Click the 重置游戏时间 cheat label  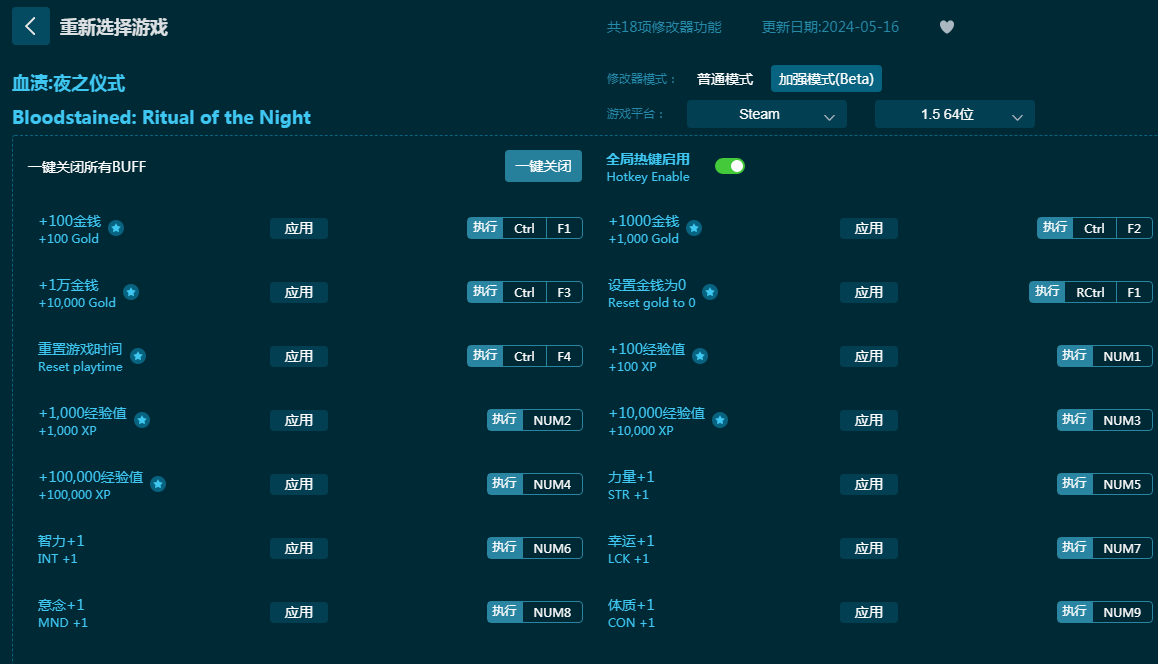coord(80,349)
